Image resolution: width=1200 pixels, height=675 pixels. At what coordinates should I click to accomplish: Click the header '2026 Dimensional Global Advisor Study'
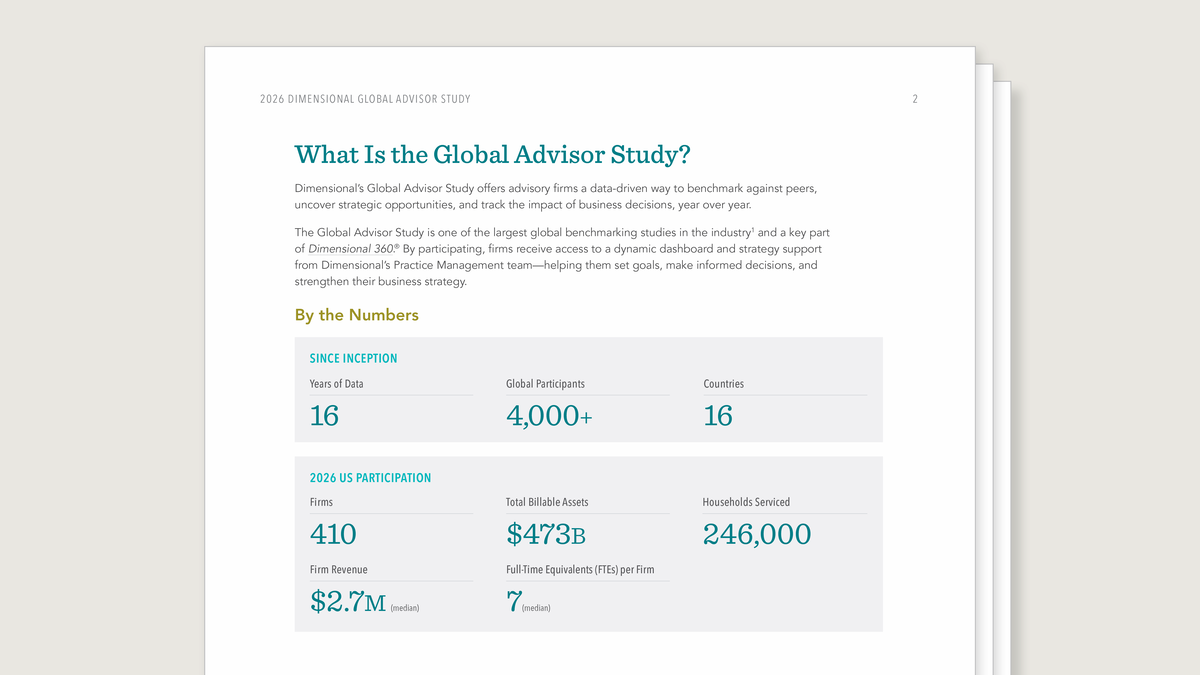tap(365, 99)
